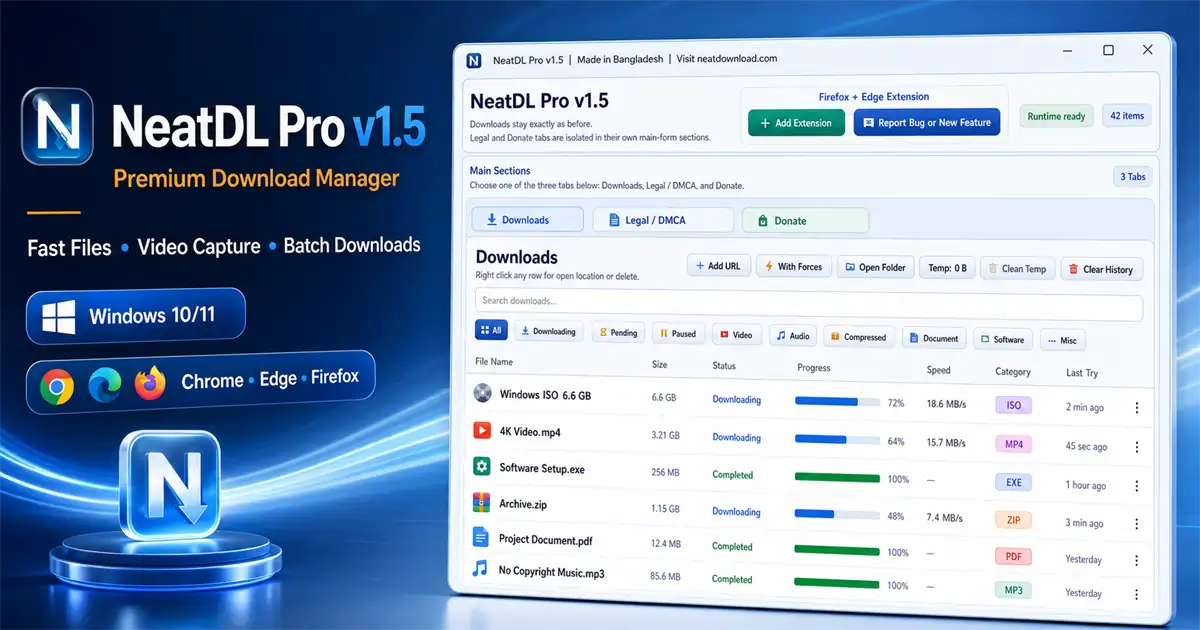Click the PDF category tag
This screenshot has height=630, width=1200.
pyautogui.click(x=1014, y=556)
